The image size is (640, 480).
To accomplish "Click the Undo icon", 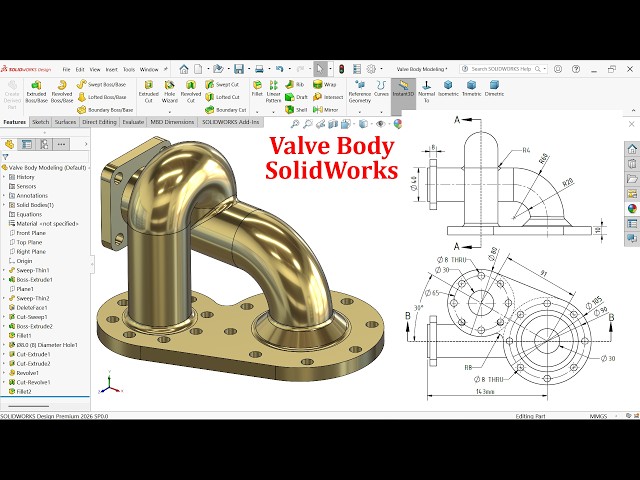I will click(280, 69).
